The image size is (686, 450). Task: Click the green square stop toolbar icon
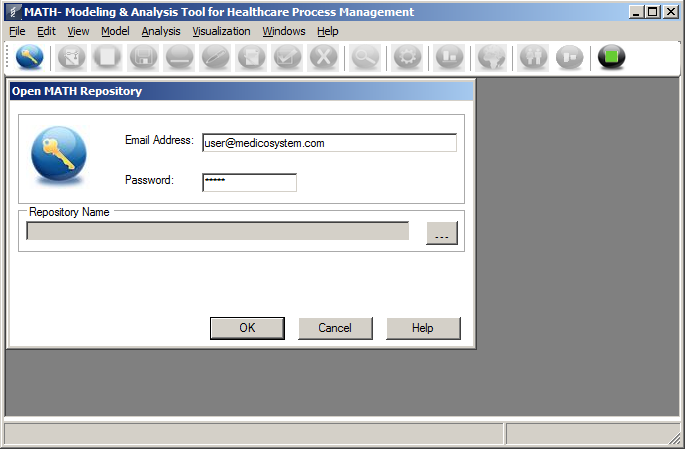611,57
